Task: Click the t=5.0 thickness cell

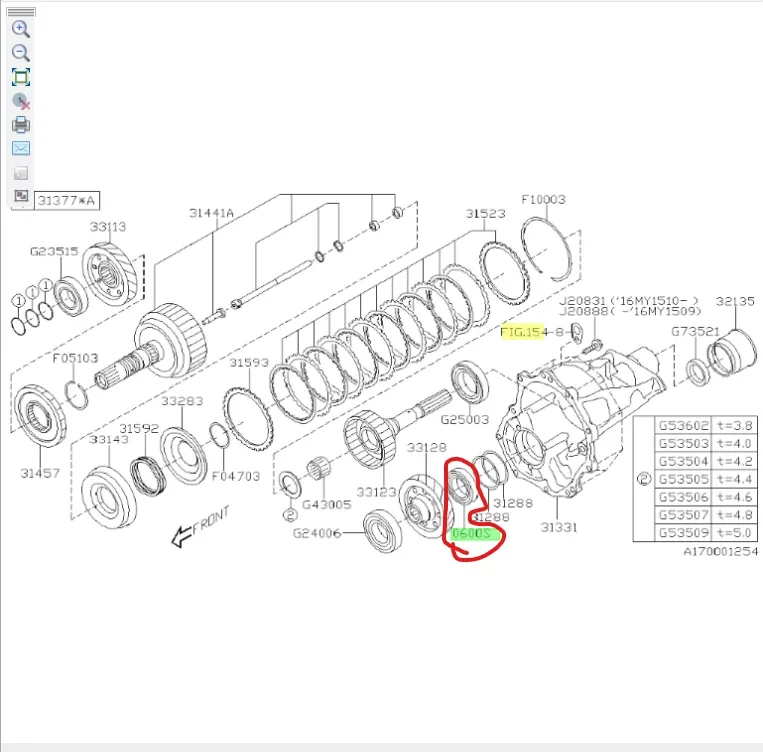Action: click(x=734, y=533)
